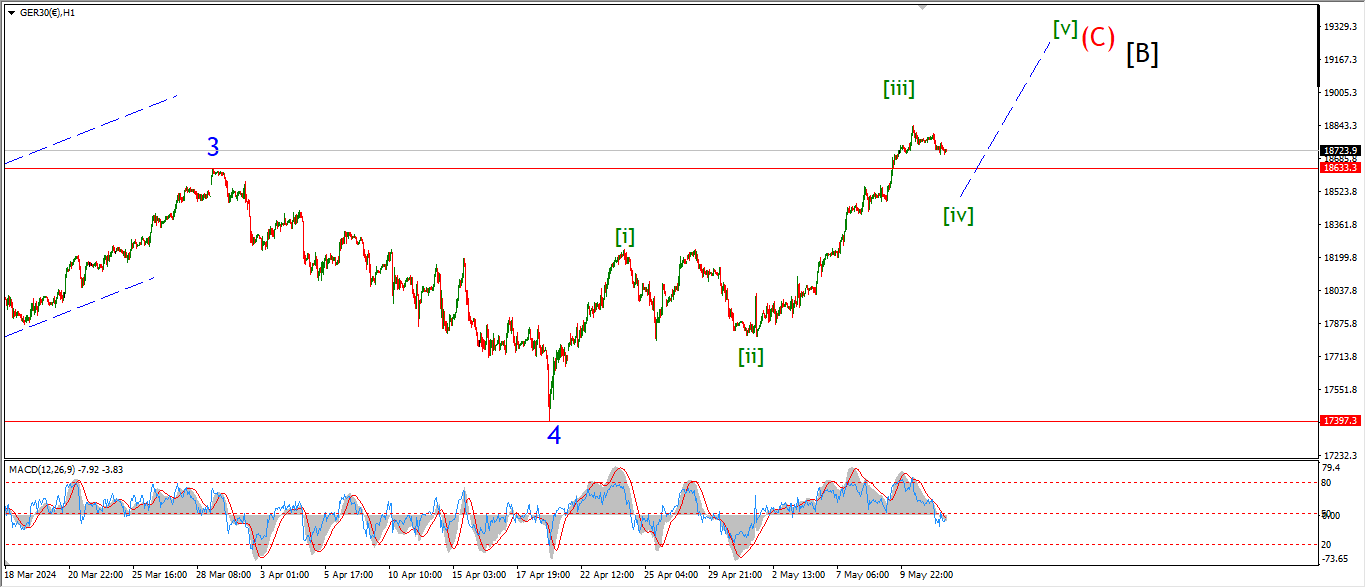Select the green [i] wave label
This screenshot has width=1366, height=588.
pos(624,237)
